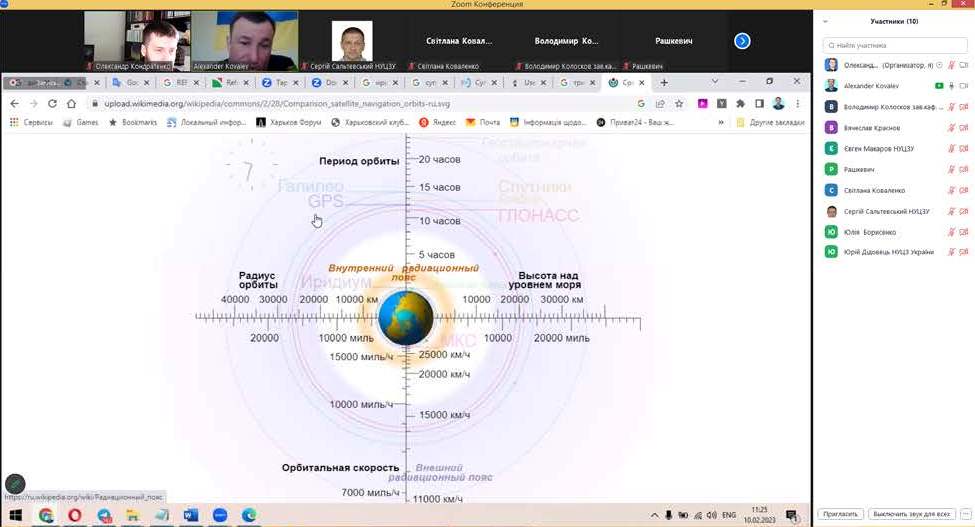Open the Приват24 bookmark
The image size is (975, 527).
(634, 122)
